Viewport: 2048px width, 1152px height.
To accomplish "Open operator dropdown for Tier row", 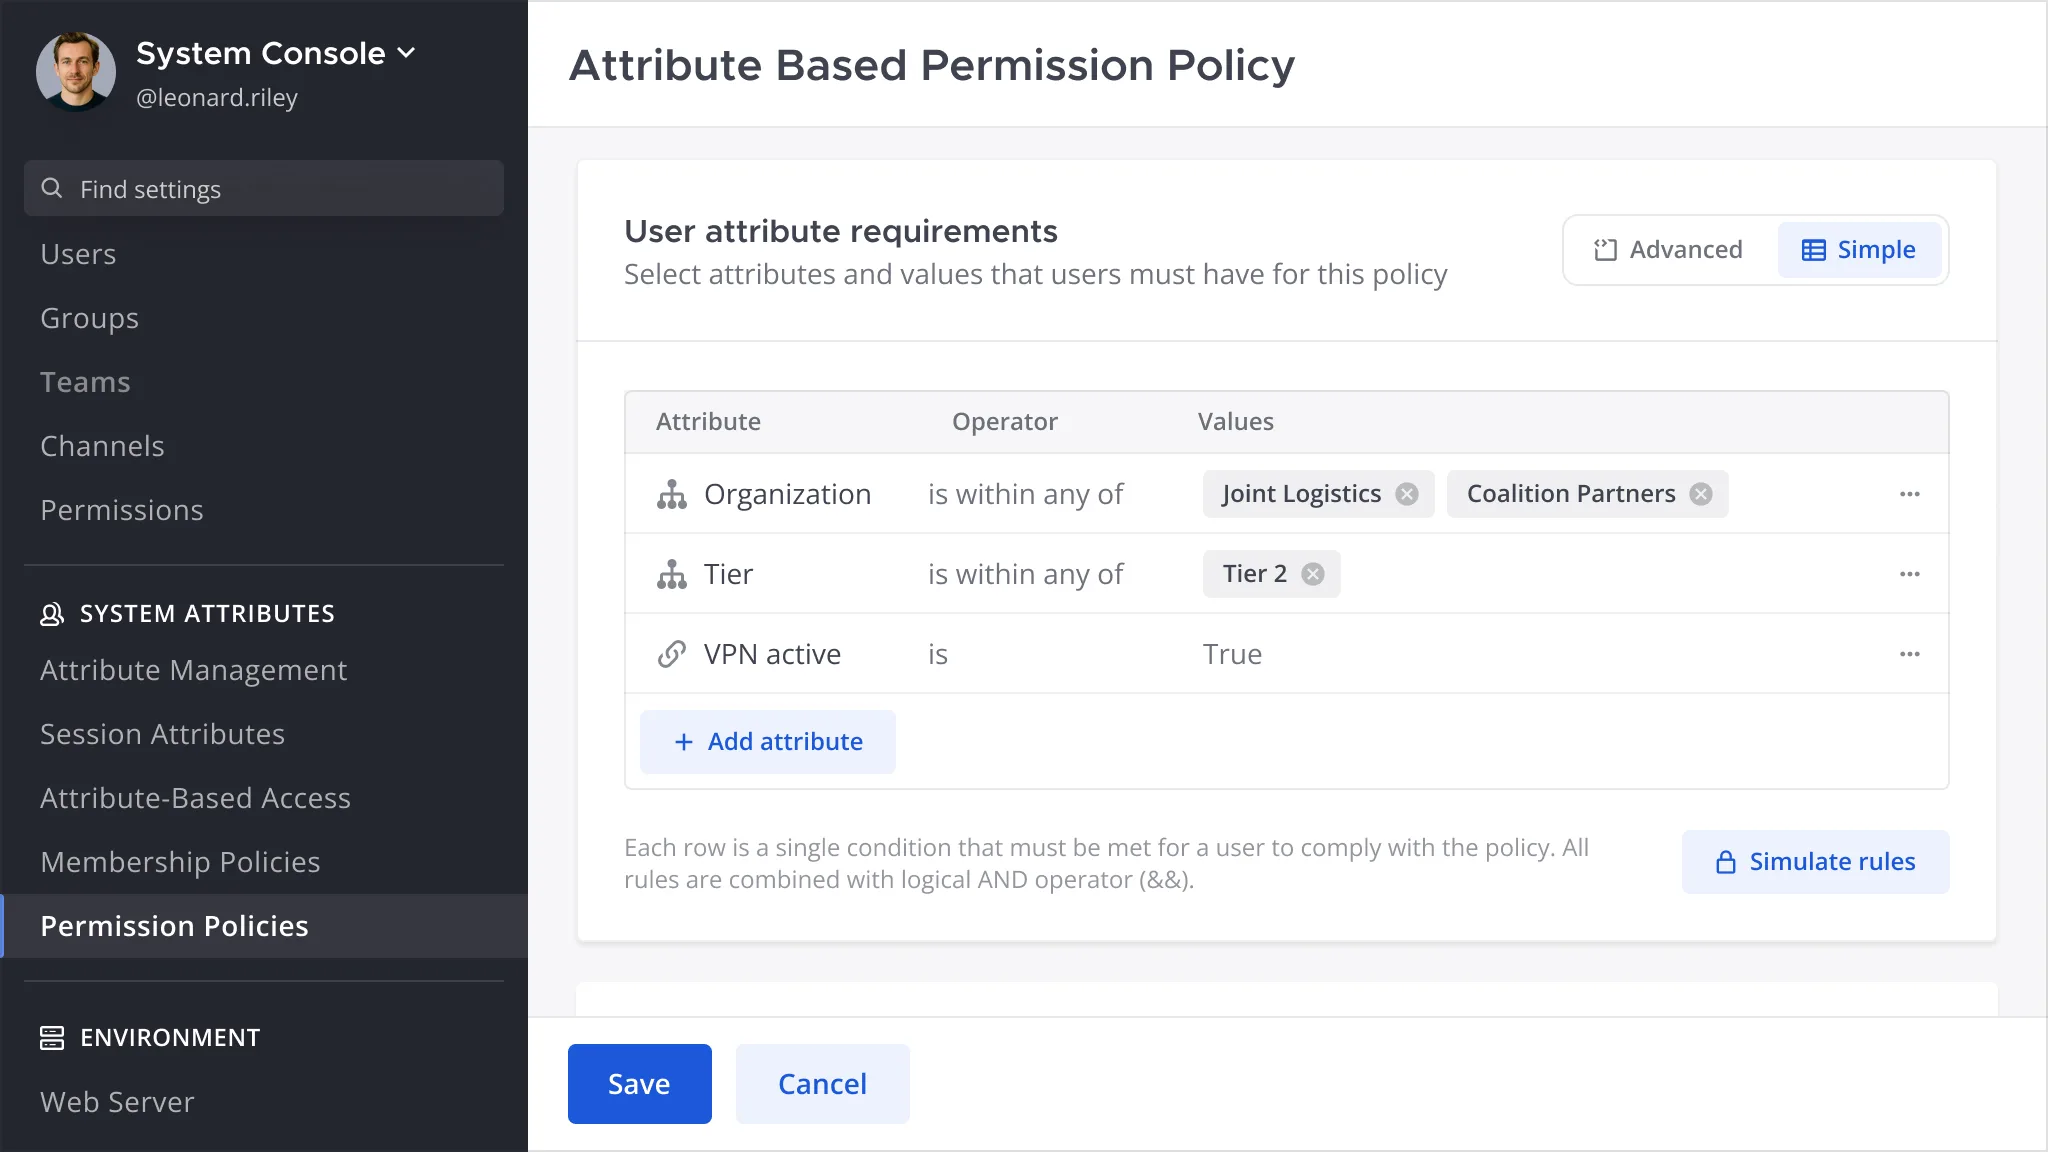I will click(x=1026, y=574).
